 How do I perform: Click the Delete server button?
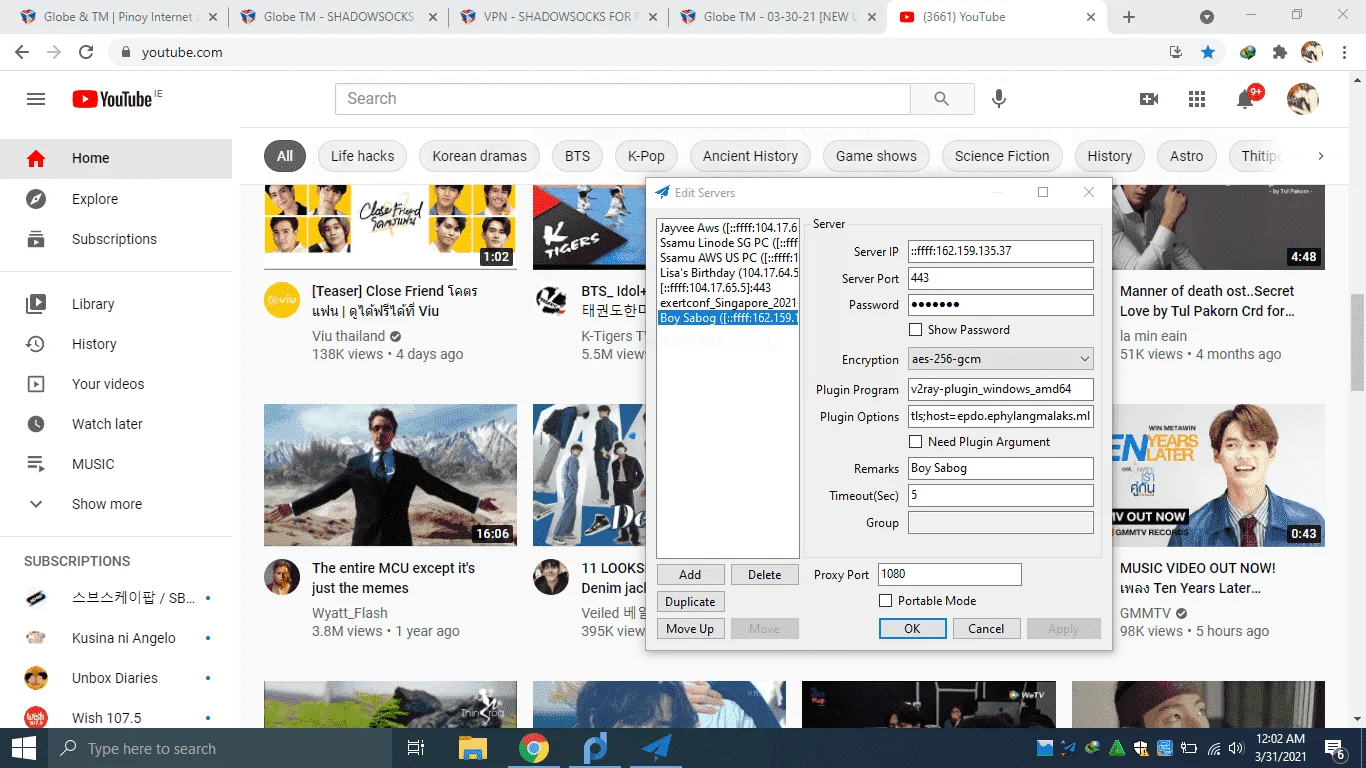pos(765,575)
